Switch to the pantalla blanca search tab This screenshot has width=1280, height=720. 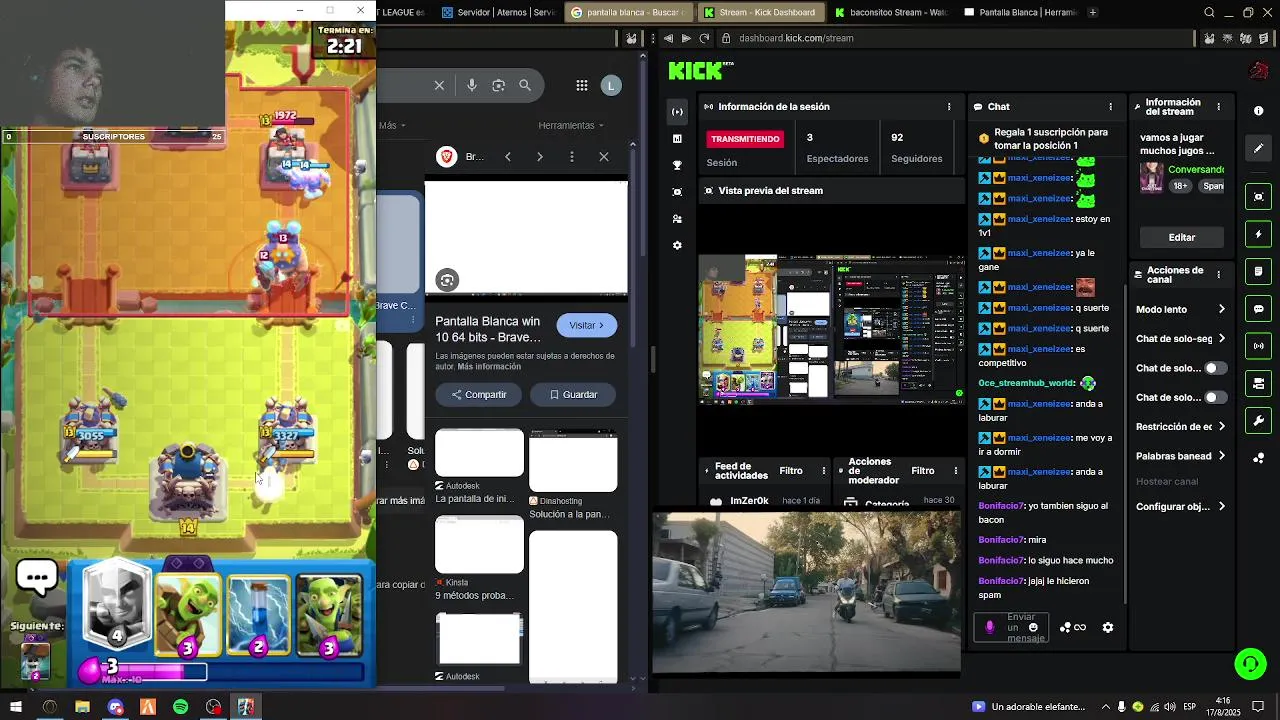(x=628, y=12)
